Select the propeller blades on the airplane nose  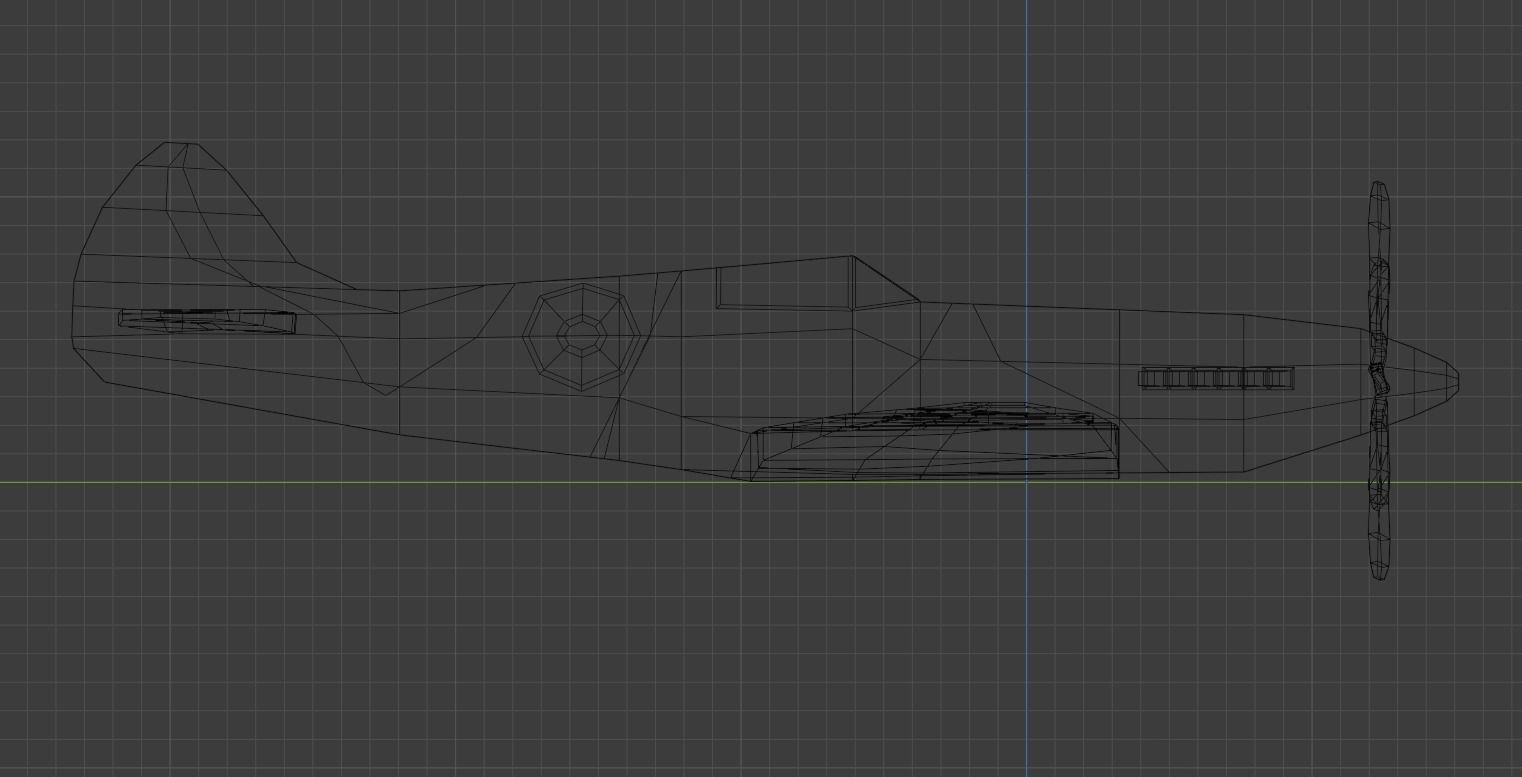1379,381
